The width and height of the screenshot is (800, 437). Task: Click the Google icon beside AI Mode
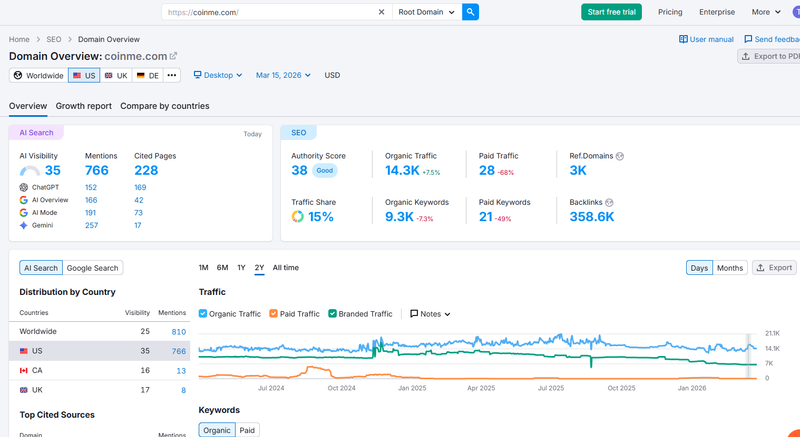coord(23,213)
